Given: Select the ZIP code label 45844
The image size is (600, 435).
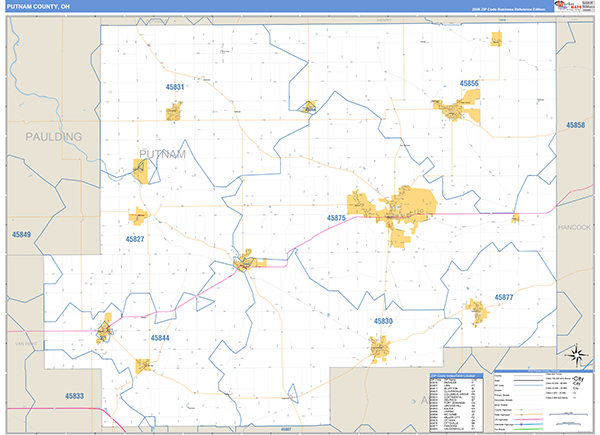Looking at the screenshot, I should [160, 338].
